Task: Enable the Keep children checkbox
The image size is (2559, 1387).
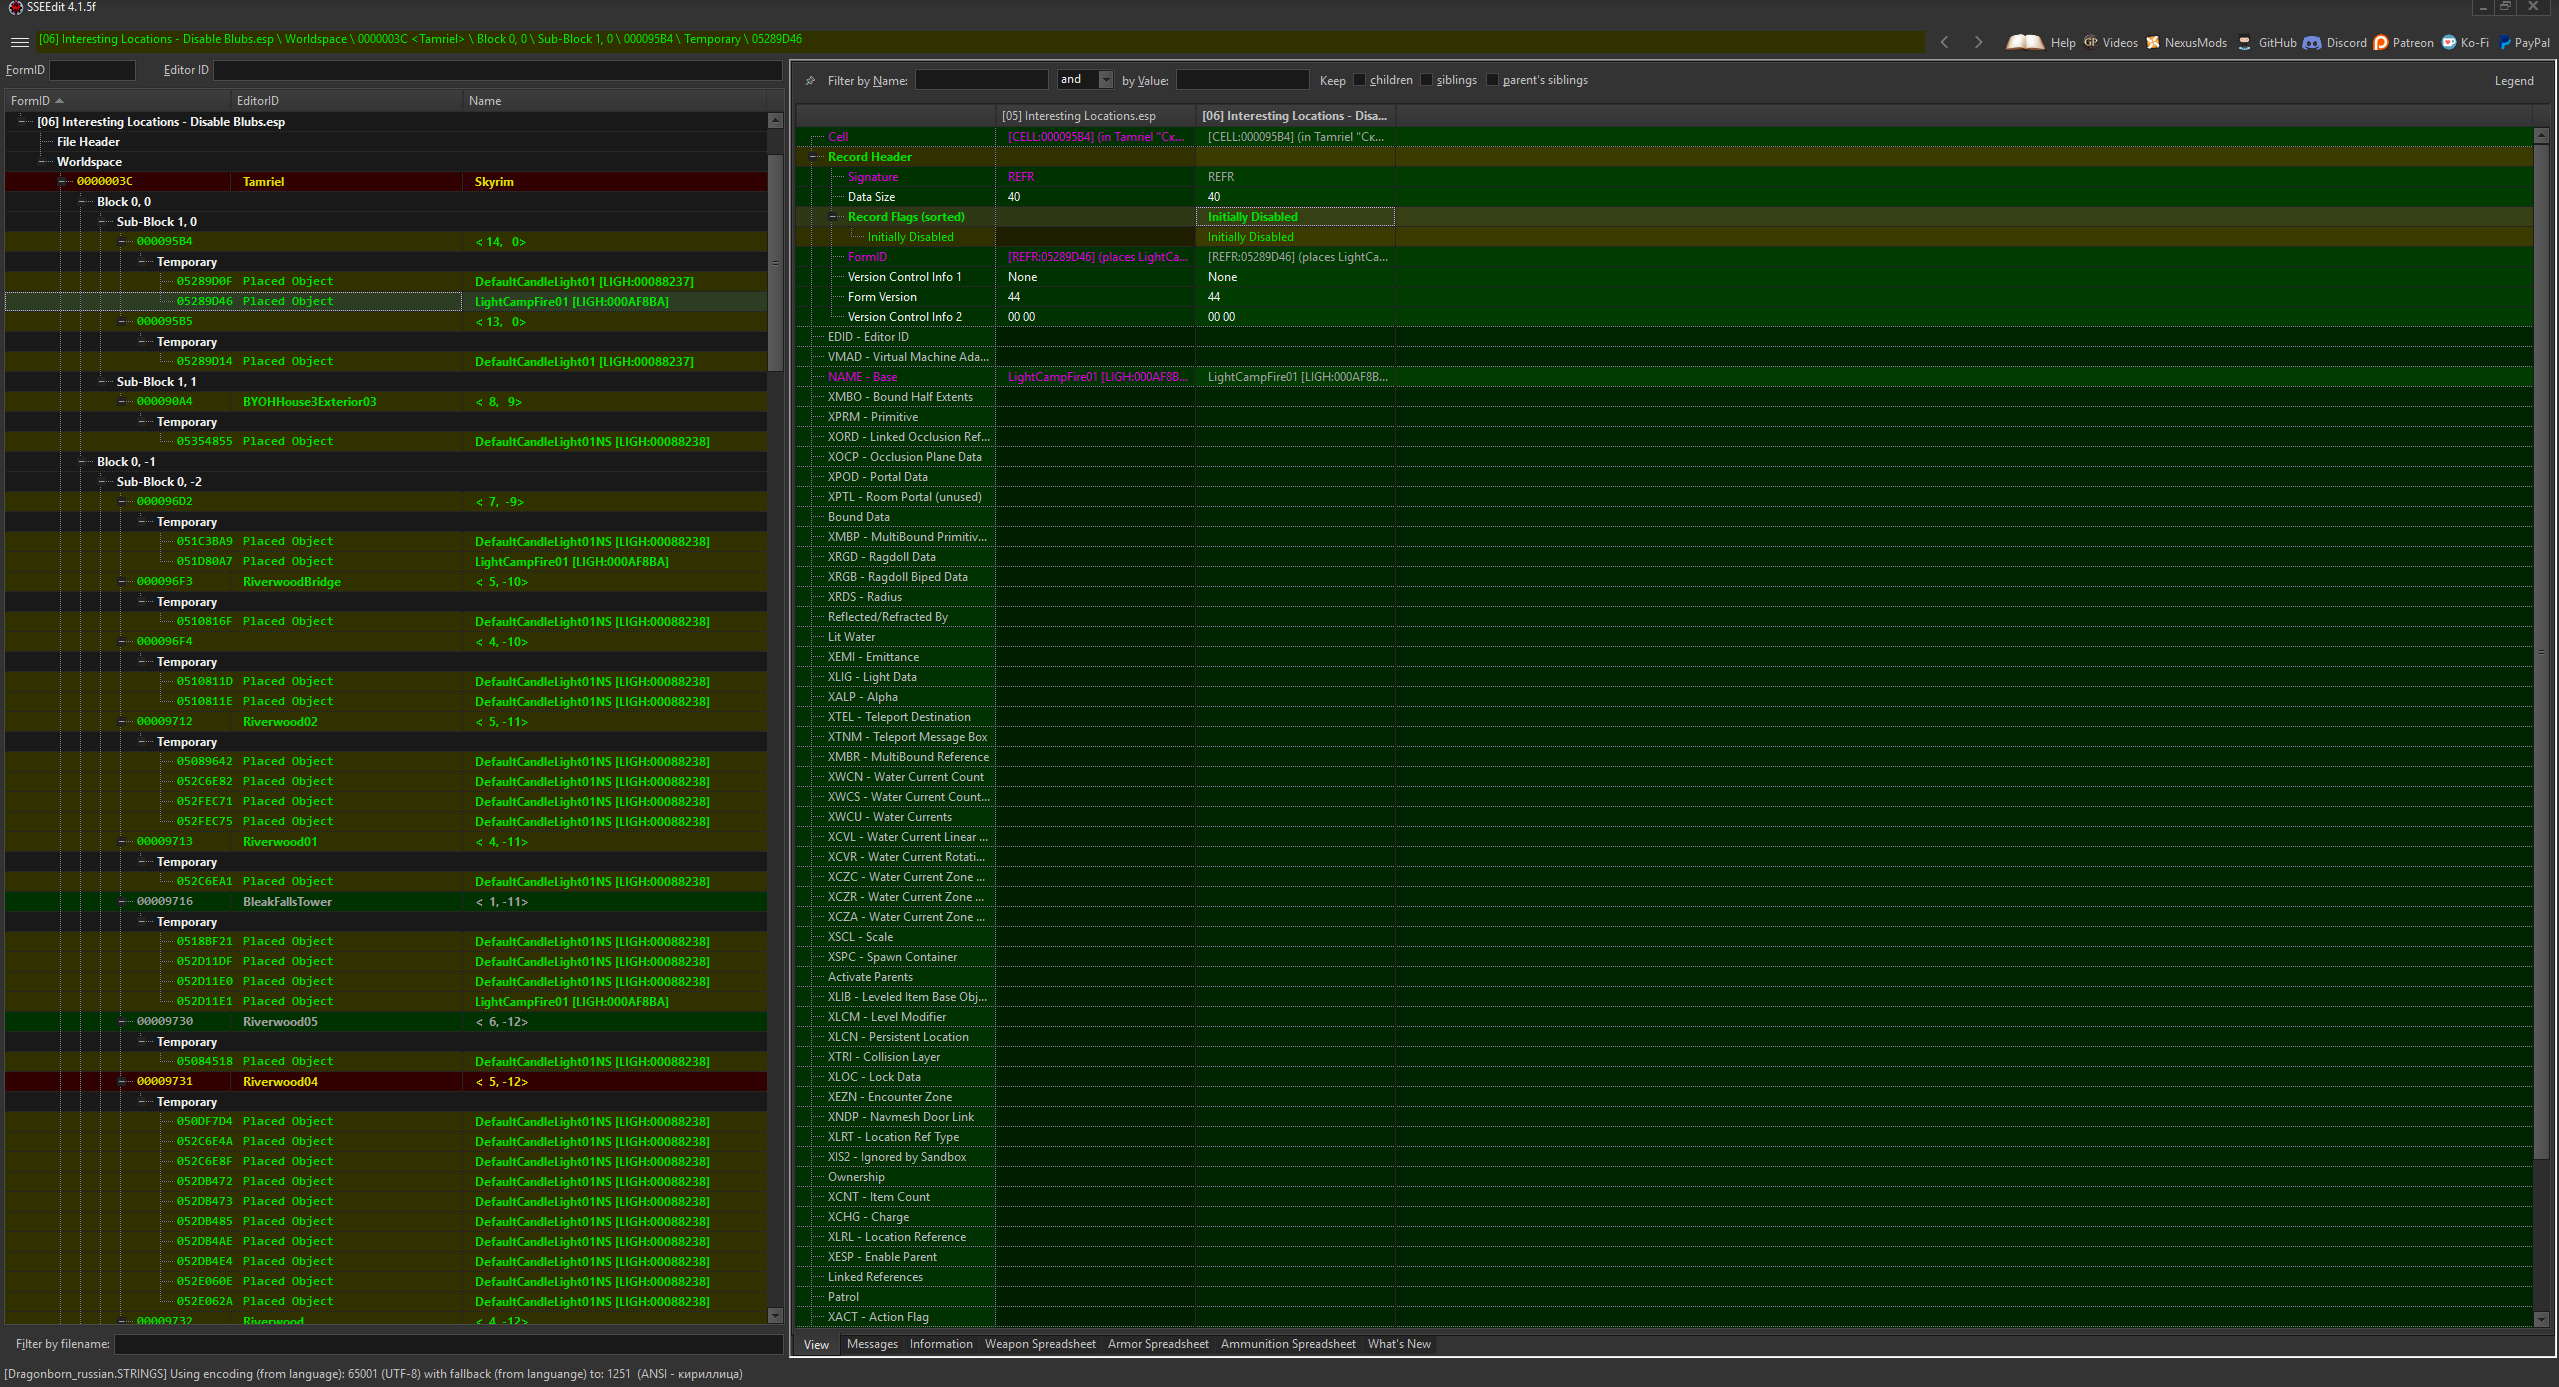Action: click(1359, 80)
